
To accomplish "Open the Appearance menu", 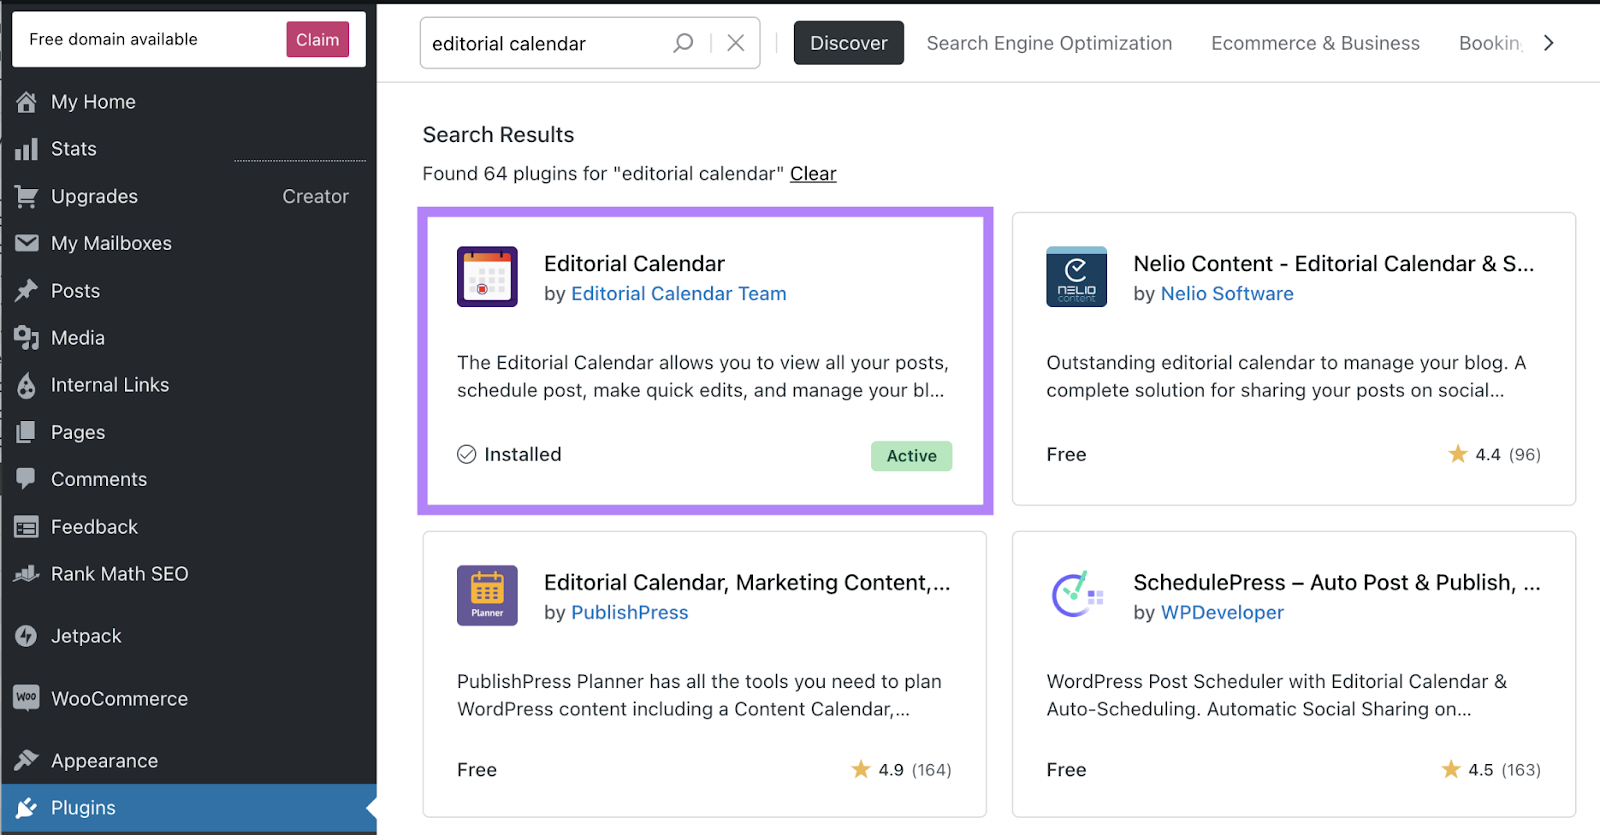I will (x=104, y=761).
